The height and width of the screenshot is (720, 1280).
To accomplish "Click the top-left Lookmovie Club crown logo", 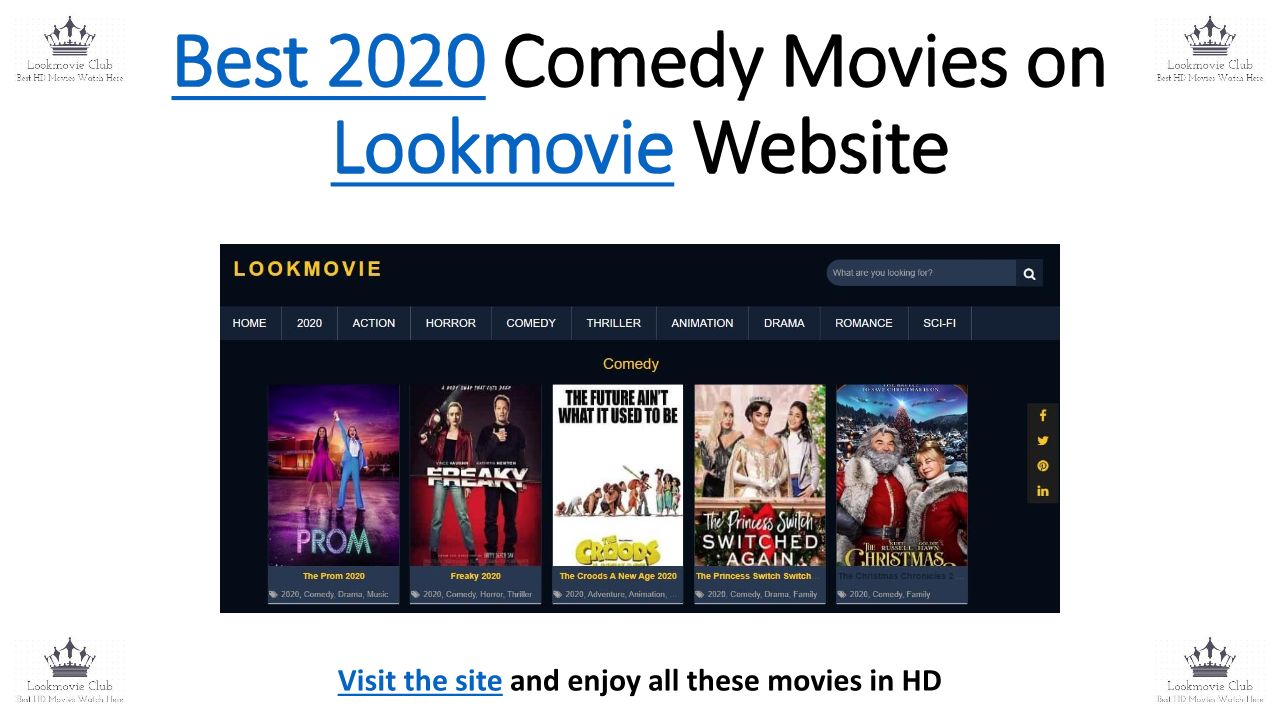I will [70, 50].
